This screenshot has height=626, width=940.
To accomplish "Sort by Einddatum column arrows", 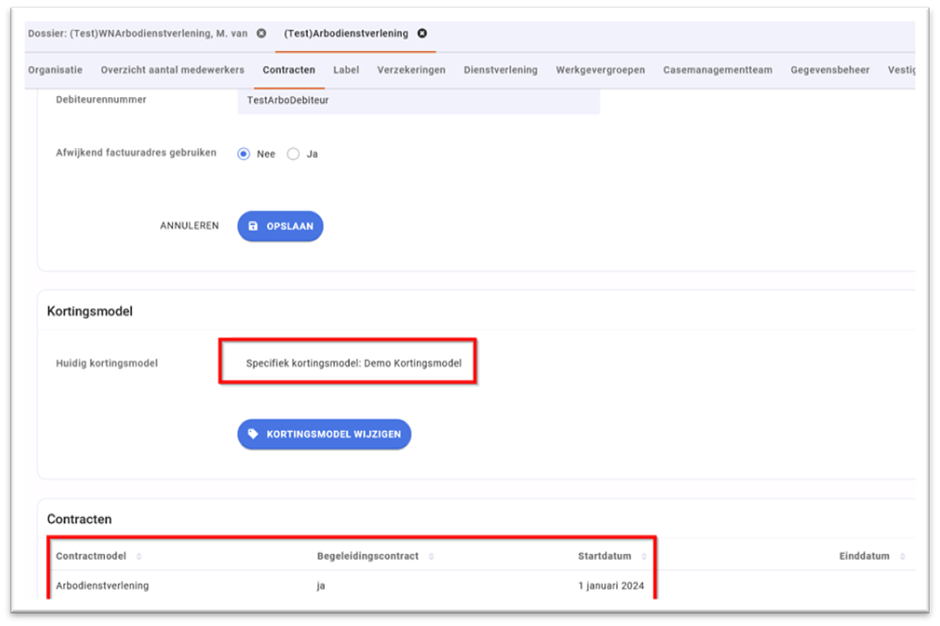I will (x=902, y=556).
